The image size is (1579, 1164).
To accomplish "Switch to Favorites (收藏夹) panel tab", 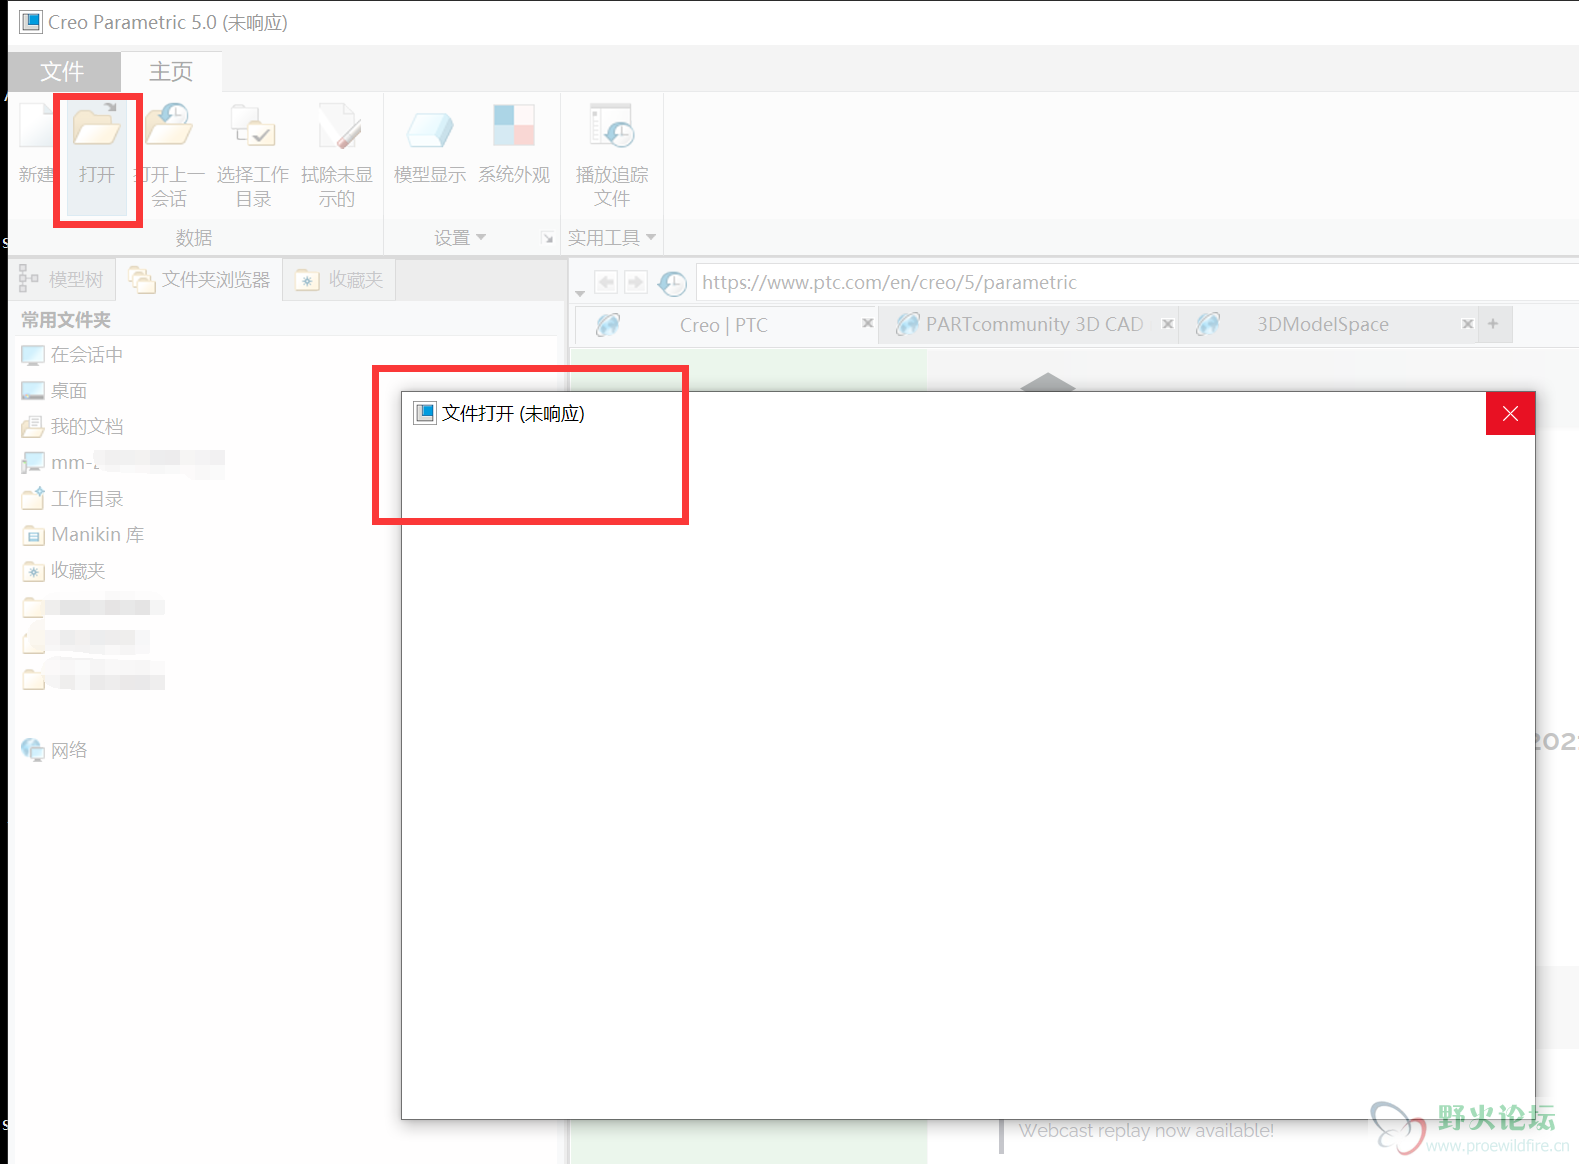I will (x=340, y=280).
